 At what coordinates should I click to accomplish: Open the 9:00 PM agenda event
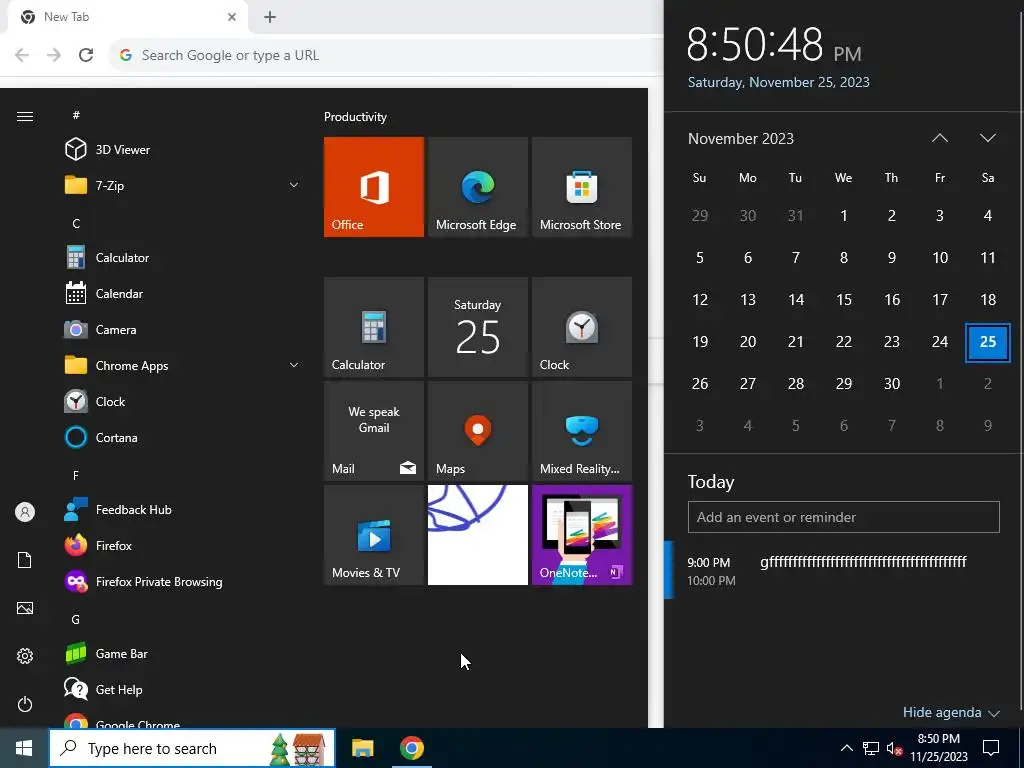pos(843,570)
